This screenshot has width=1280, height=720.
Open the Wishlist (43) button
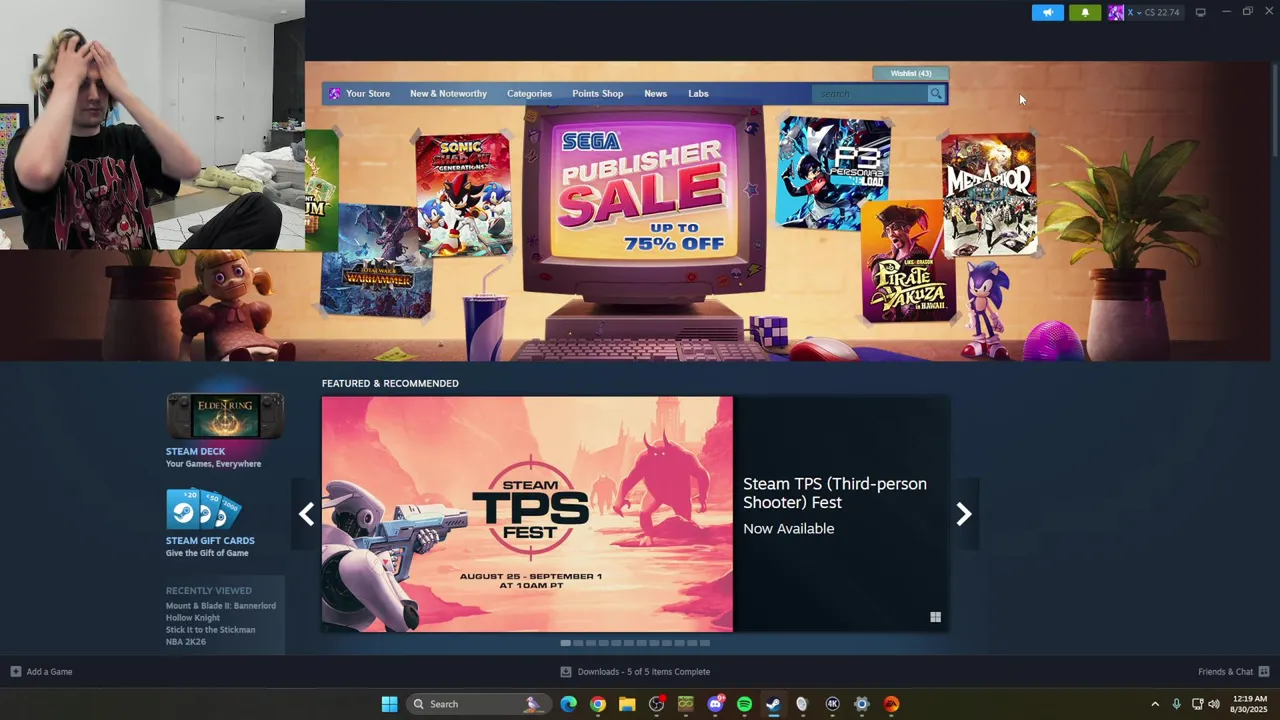(910, 73)
